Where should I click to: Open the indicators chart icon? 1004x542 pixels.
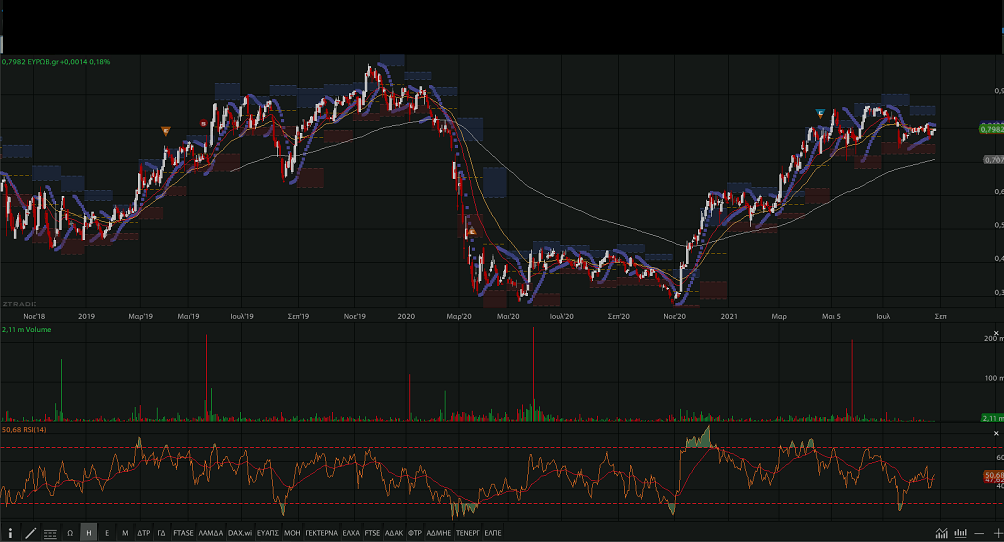pos(941,533)
